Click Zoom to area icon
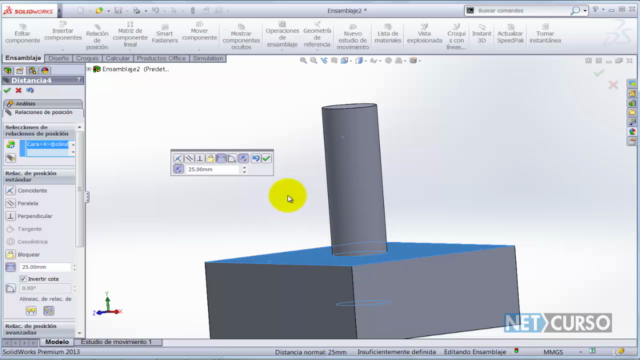Viewport: 640px width, 360px height. (x=313, y=60)
